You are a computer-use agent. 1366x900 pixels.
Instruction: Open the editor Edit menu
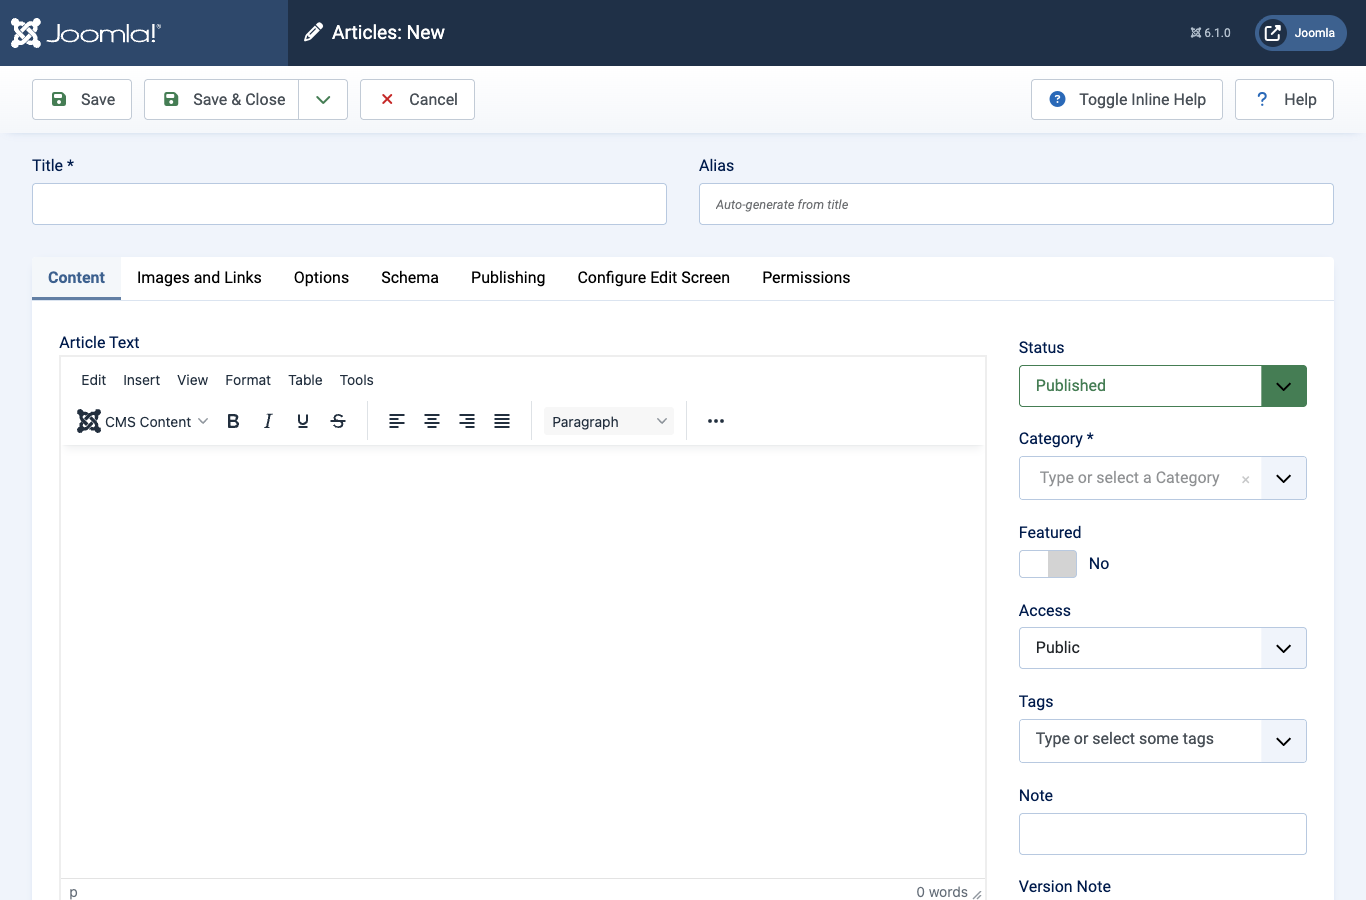pyautogui.click(x=94, y=380)
